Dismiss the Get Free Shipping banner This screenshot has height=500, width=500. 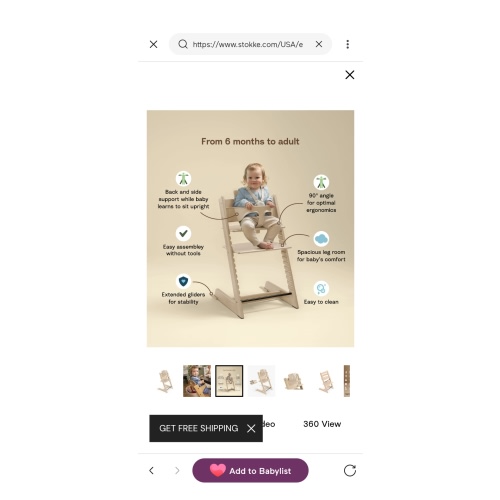251,428
